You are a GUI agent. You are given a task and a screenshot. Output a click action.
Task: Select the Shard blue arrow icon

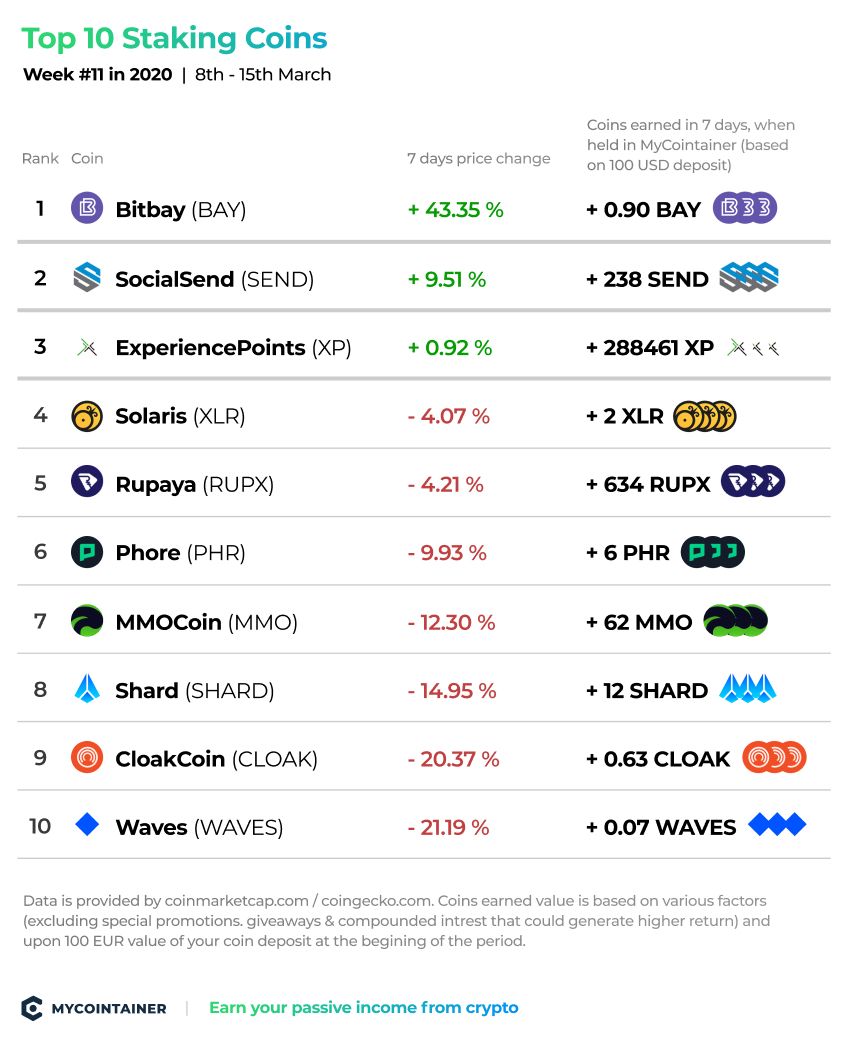coord(87,689)
